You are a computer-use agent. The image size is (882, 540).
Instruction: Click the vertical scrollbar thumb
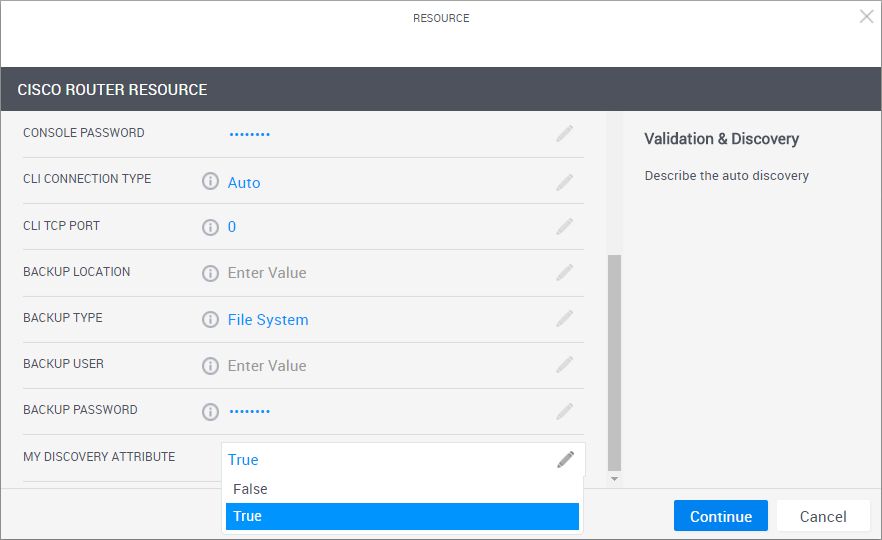coord(615,363)
